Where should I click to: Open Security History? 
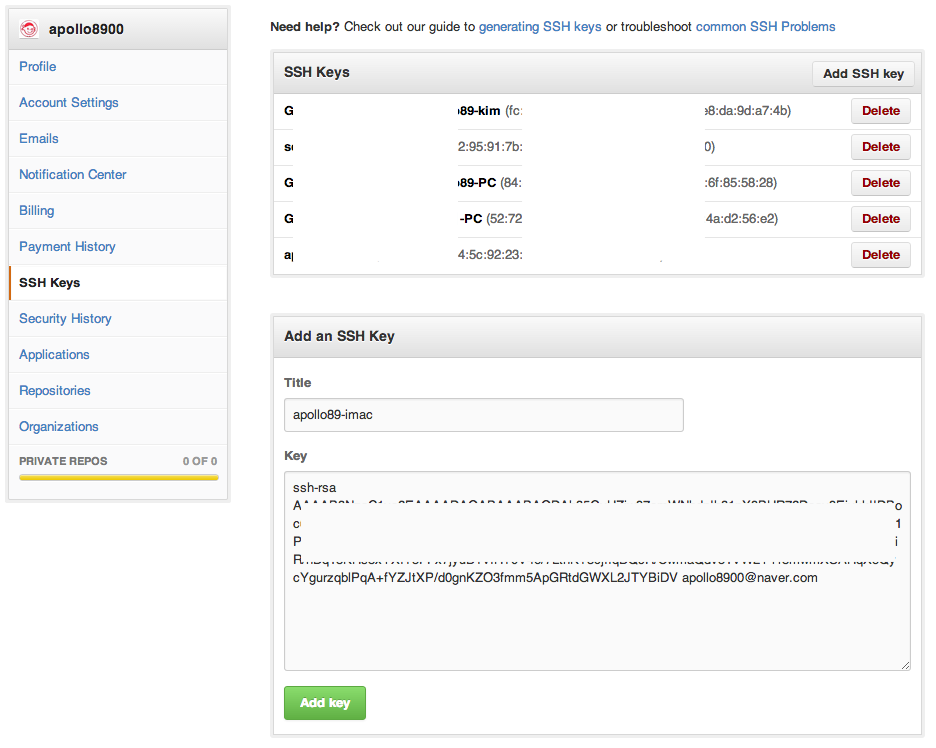pyautogui.click(x=65, y=318)
